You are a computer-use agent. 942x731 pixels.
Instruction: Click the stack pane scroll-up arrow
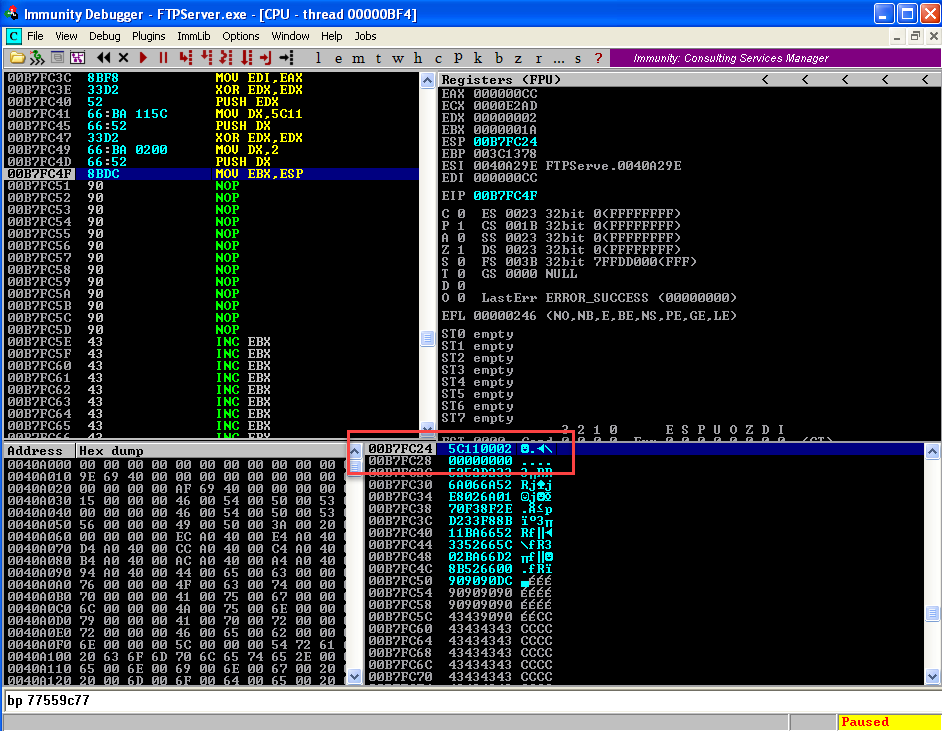click(x=932, y=451)
